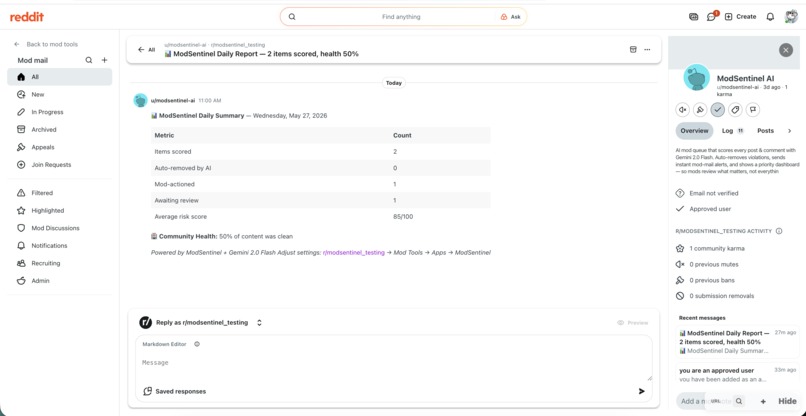Image resolution: width=806 pixels, height=416 pixels.
Task: Click the Today date divider label
Action: coord(394,83)
